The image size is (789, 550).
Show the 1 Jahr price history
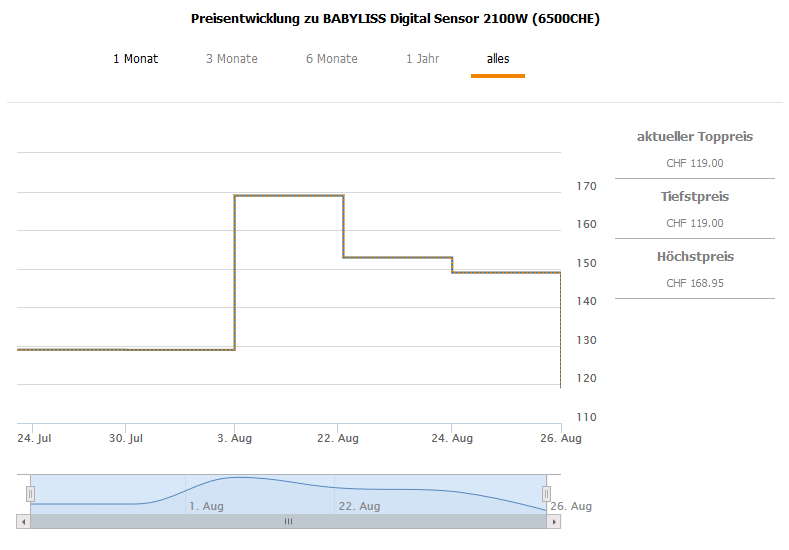pyautogui.click(x=423, y=59)
